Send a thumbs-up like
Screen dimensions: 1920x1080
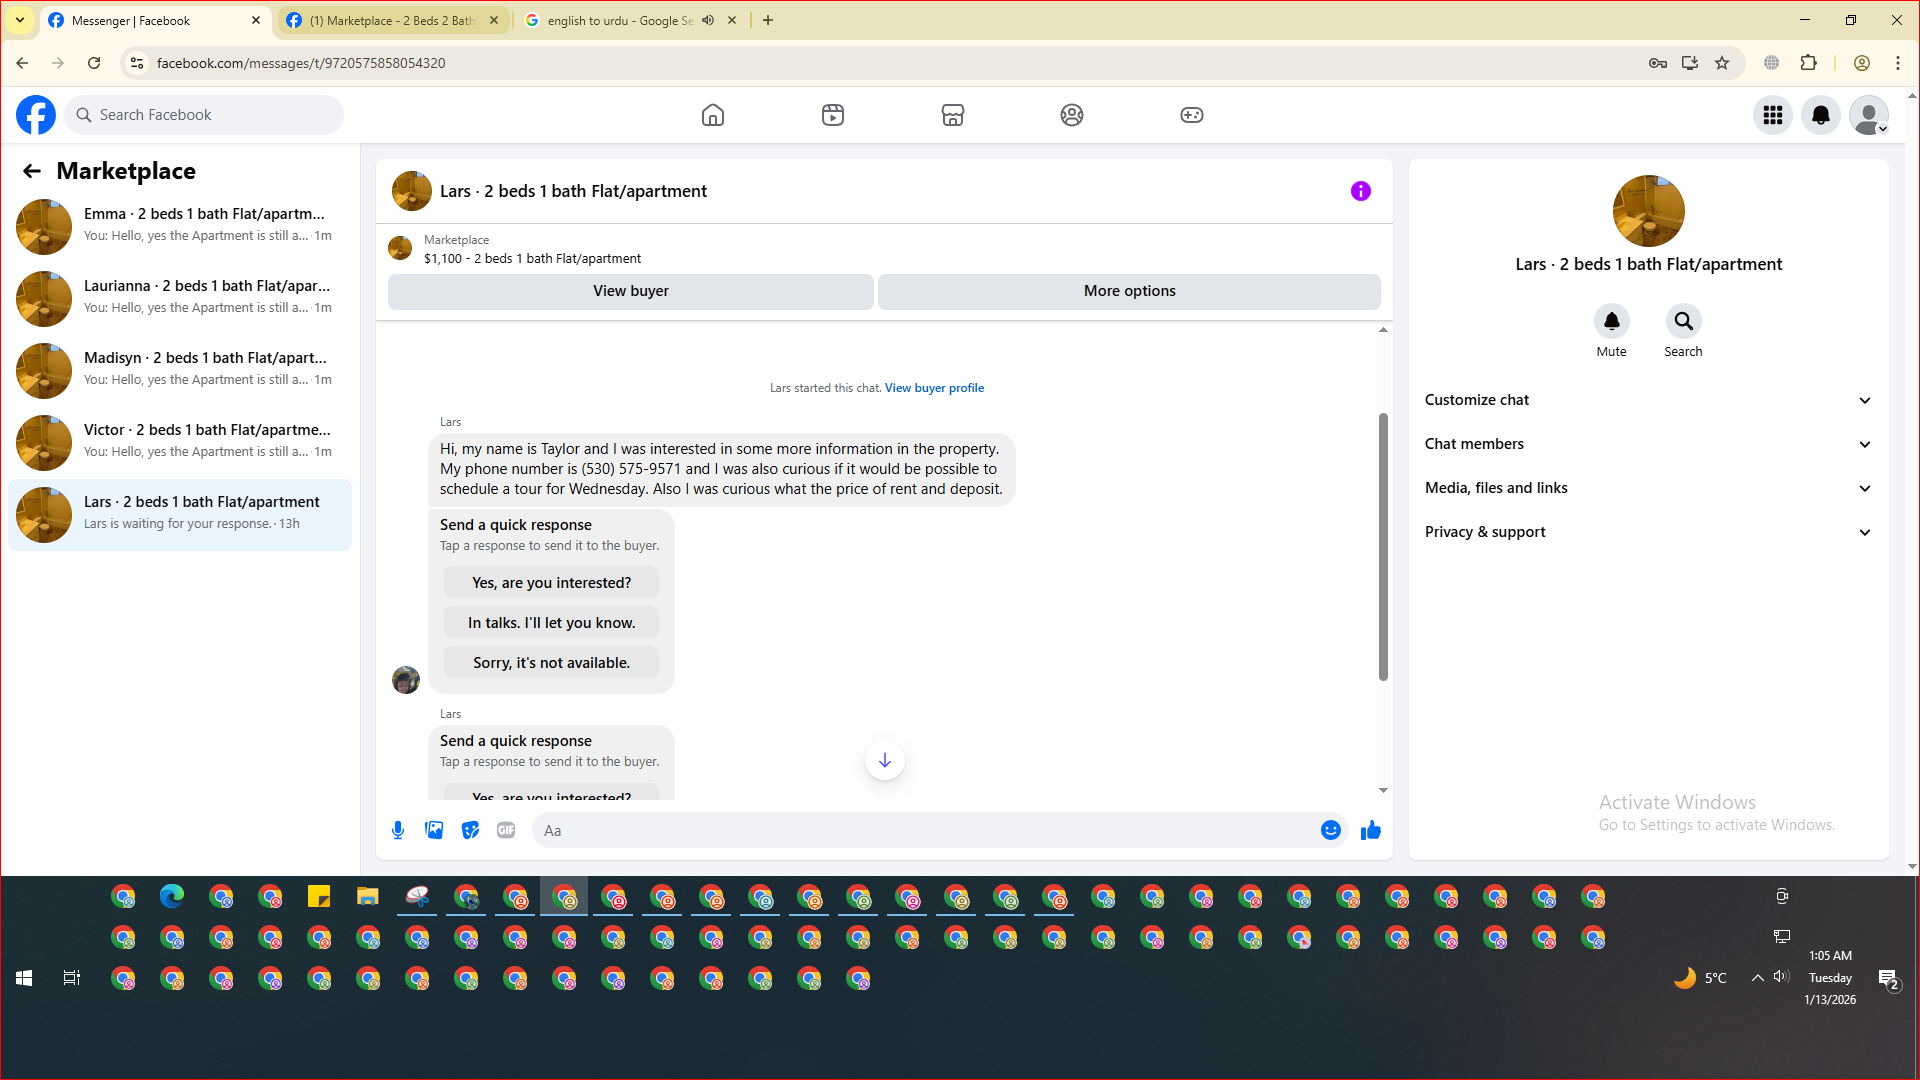(1370, 830)
